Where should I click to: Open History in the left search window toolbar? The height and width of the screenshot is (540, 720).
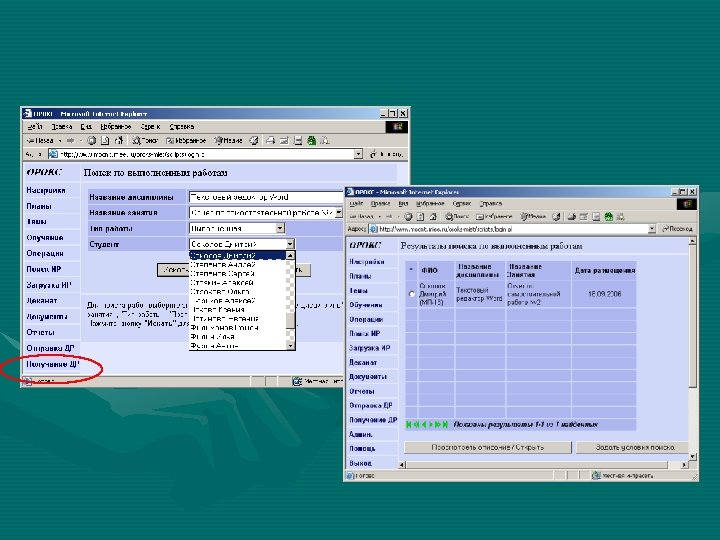pos(253,141)
